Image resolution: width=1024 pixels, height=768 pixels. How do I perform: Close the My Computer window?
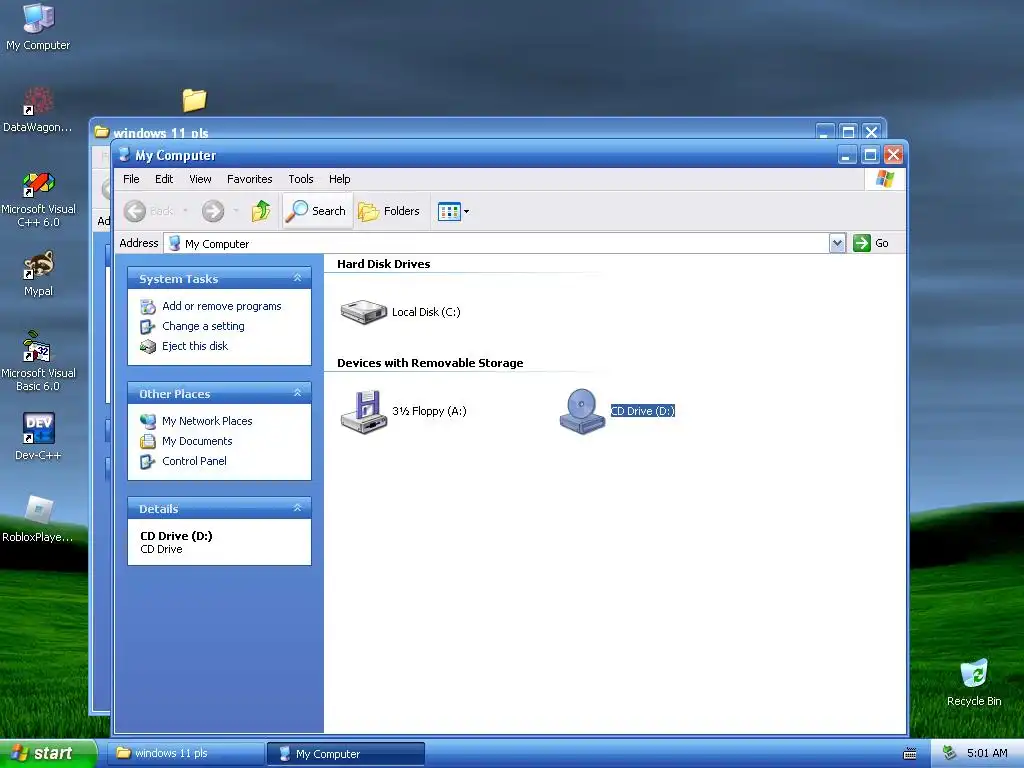click(893, 155)
